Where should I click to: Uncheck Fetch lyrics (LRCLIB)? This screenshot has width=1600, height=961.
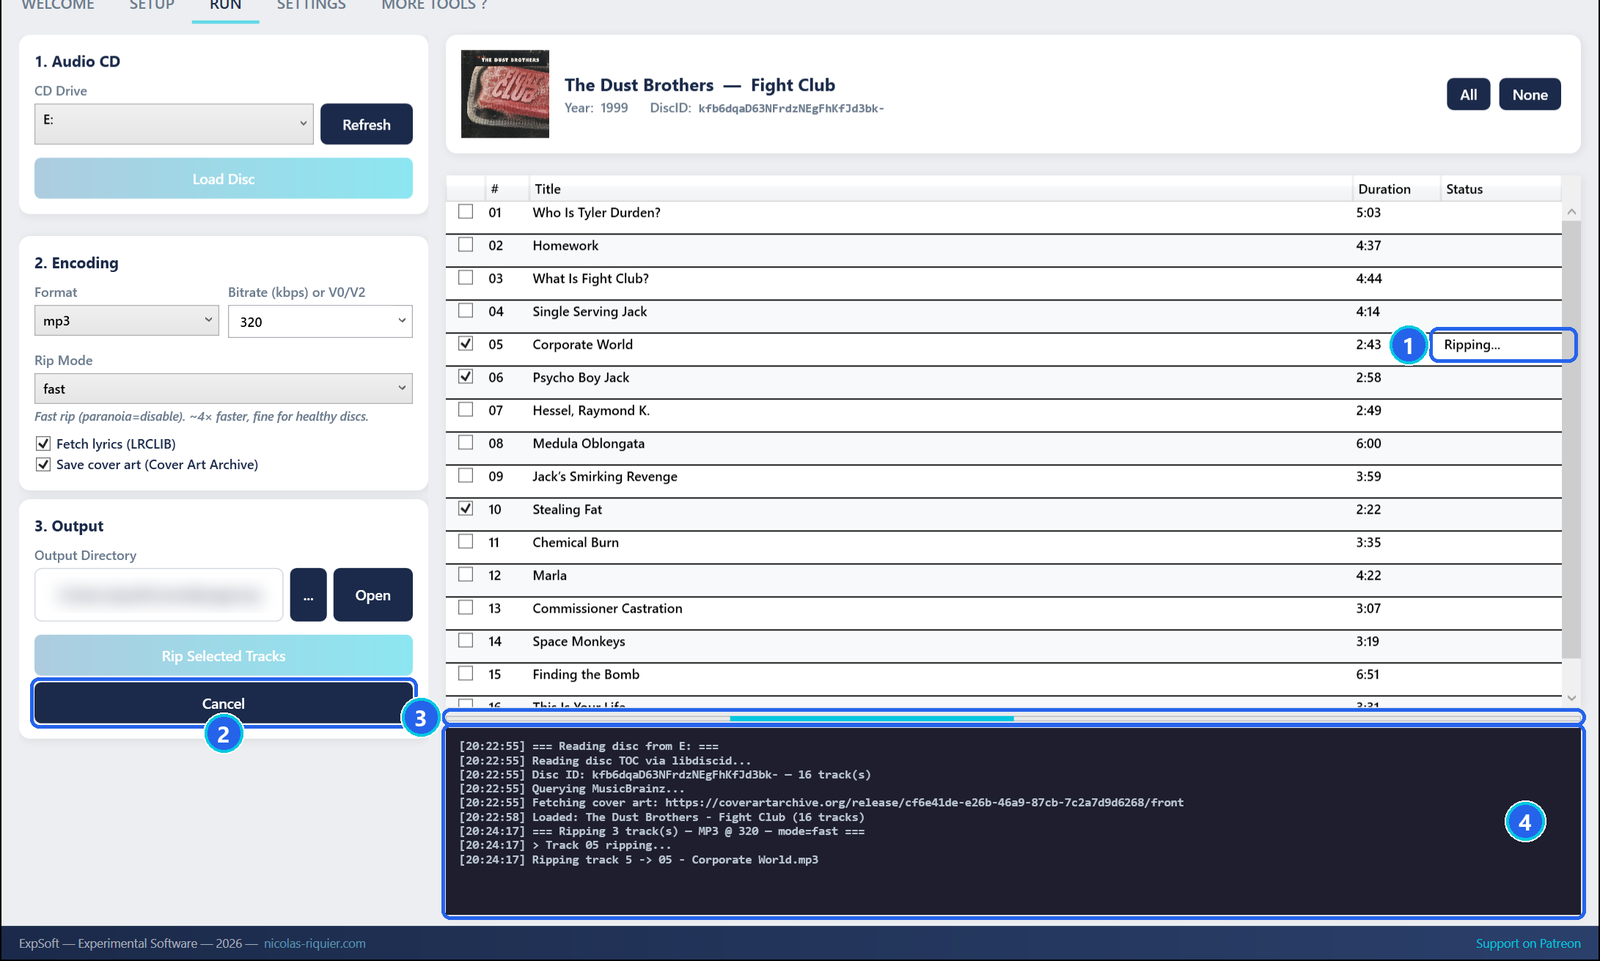click(x=43, y=444)
